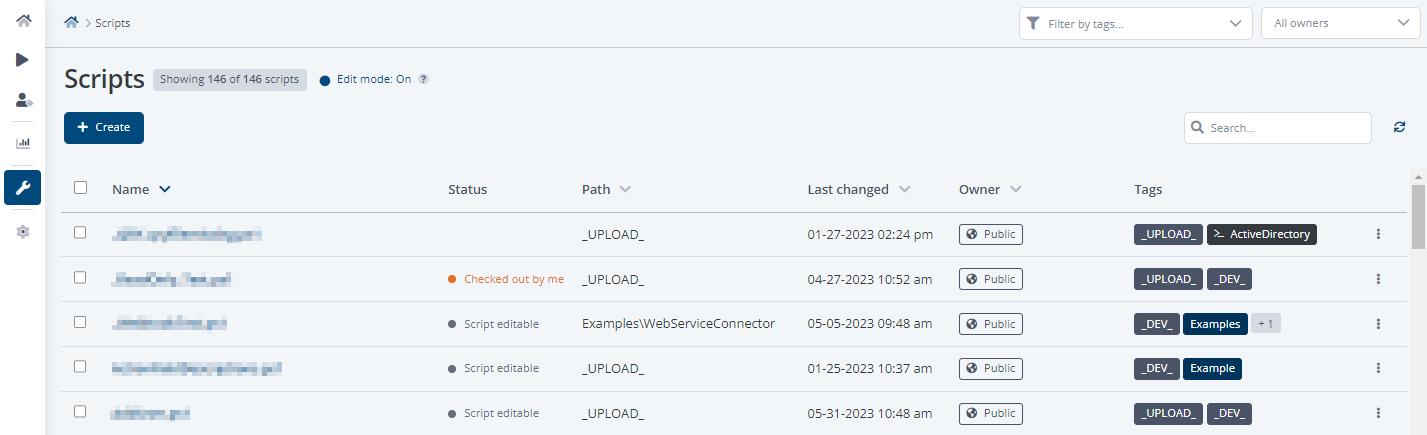Click the +1 more tags badge

point(1266,323)
